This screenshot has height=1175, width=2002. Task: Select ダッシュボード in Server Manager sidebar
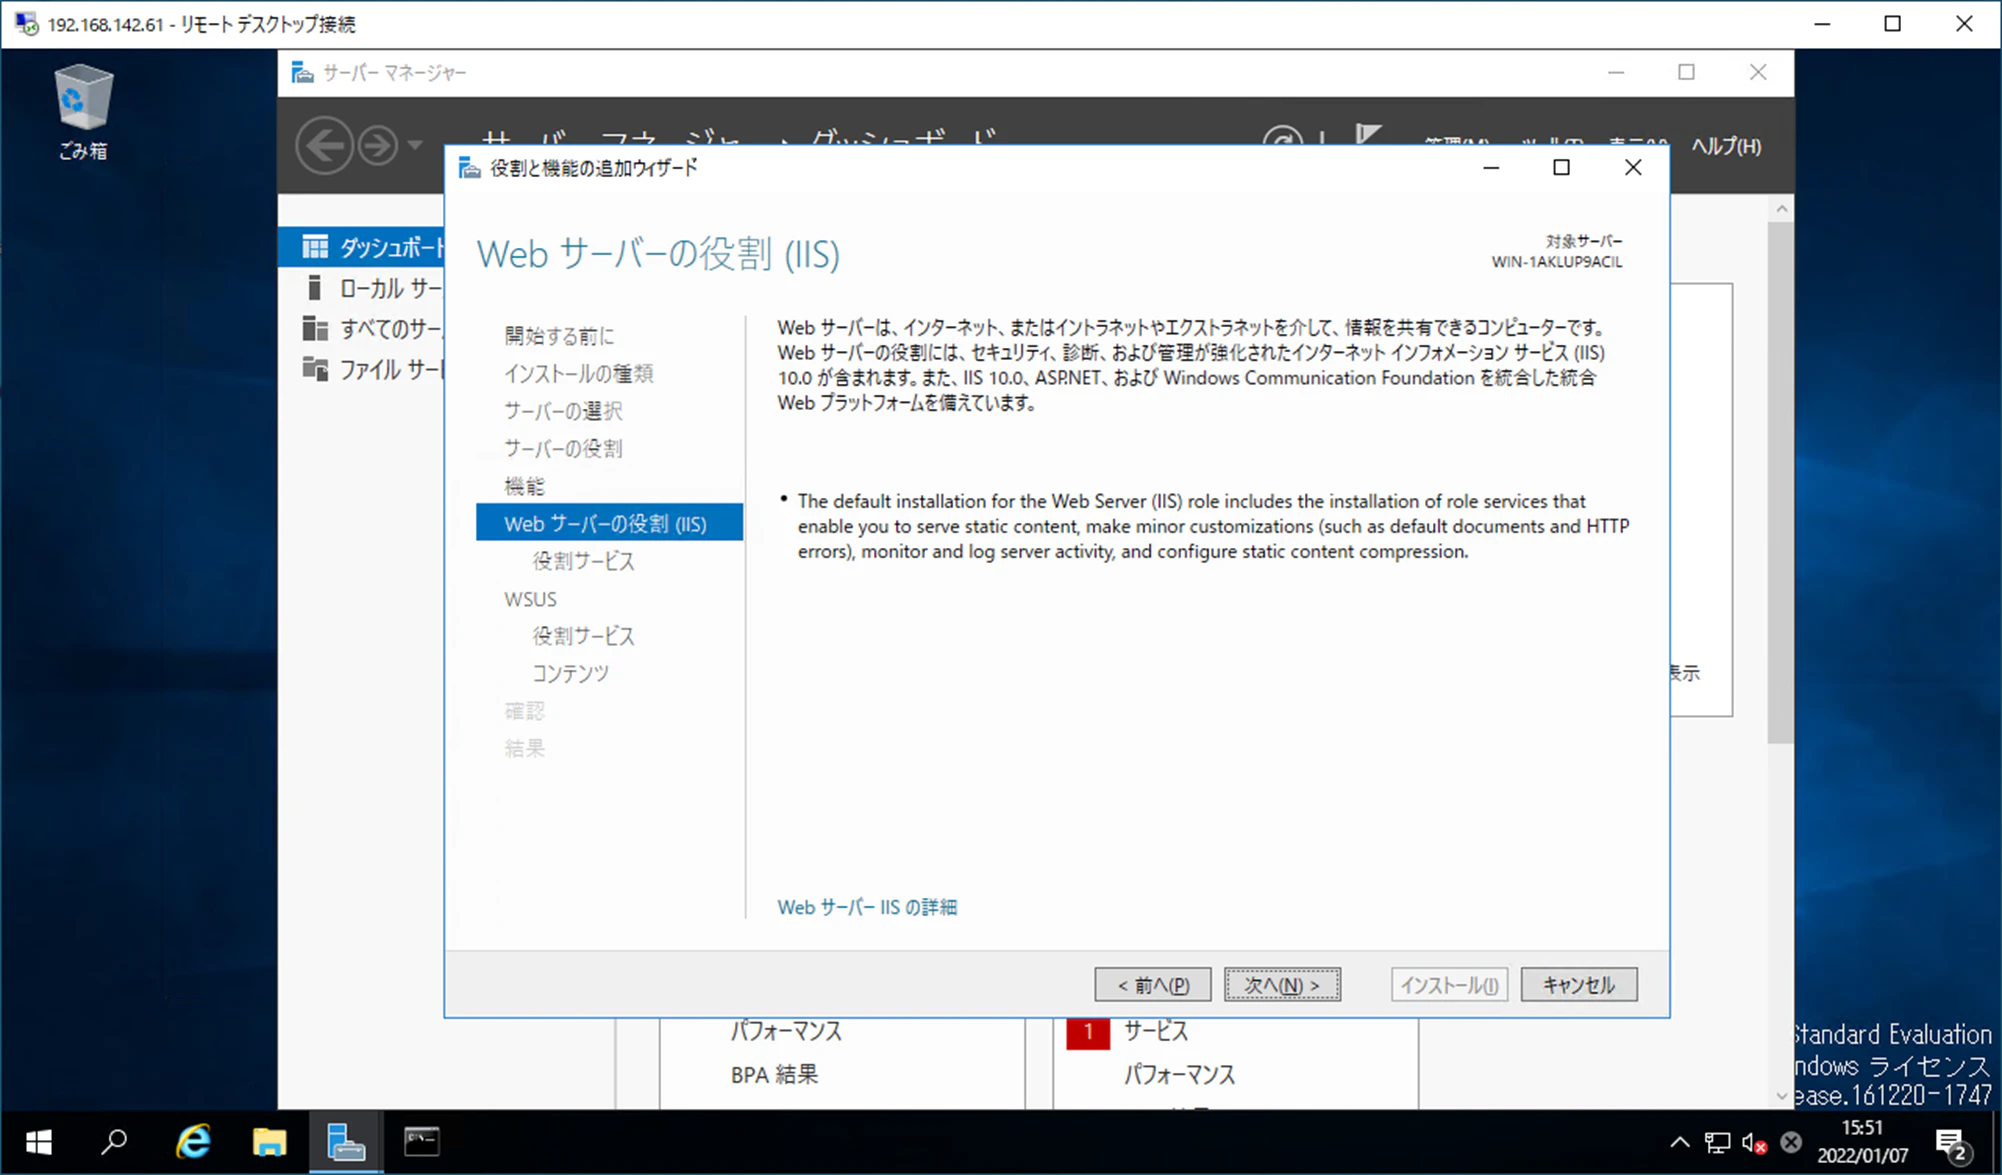point(362,247)
